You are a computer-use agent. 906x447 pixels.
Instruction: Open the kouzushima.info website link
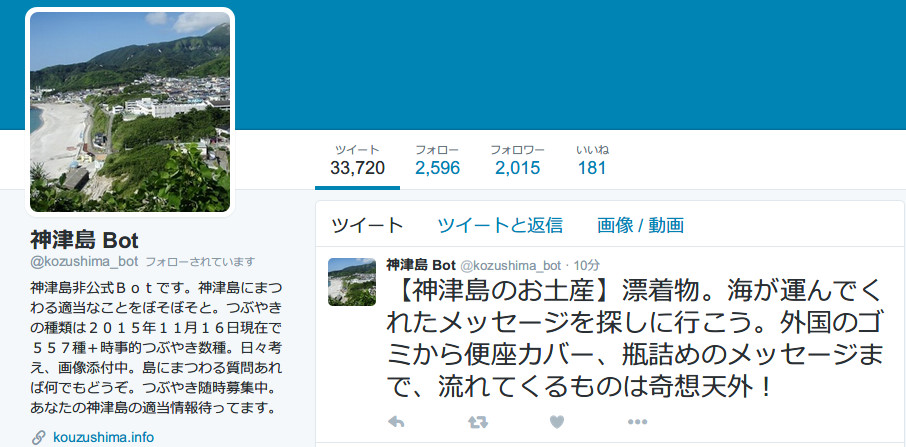tap(103, 437)
